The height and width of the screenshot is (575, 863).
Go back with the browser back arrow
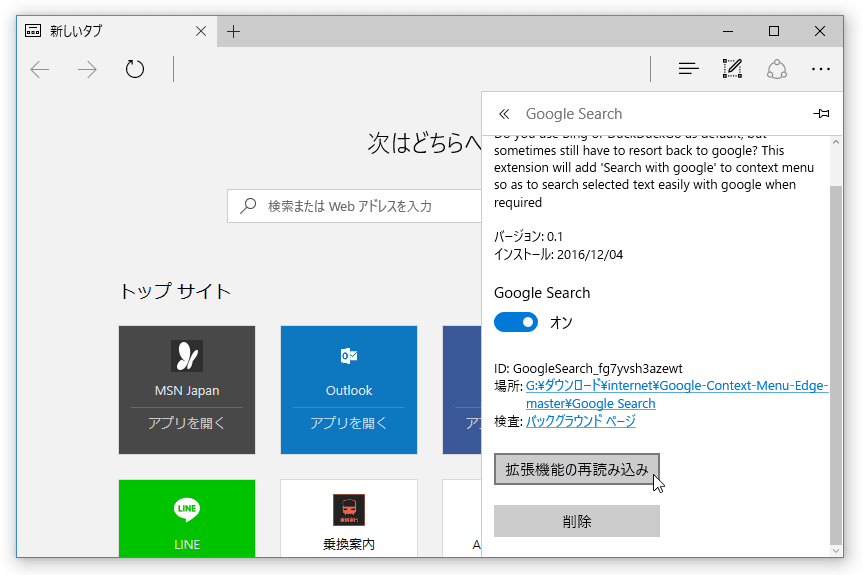(x=40, y=69)
